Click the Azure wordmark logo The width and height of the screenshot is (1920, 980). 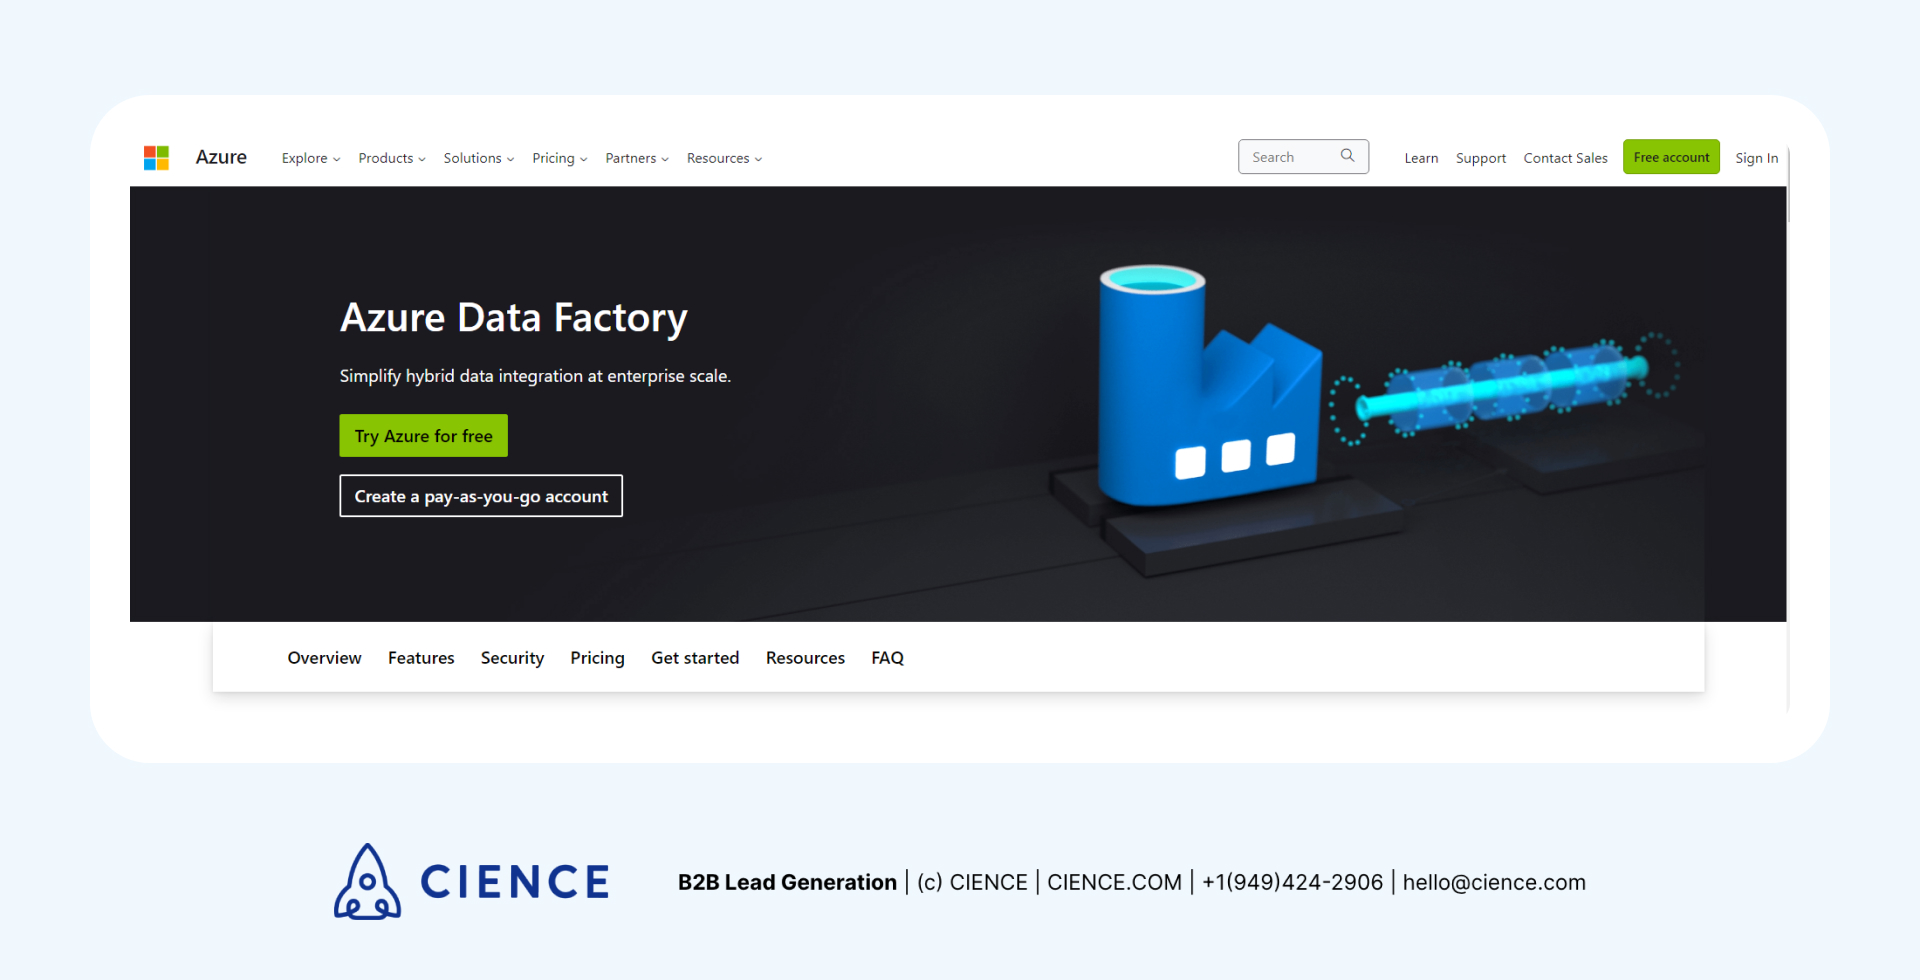(220, 157)
